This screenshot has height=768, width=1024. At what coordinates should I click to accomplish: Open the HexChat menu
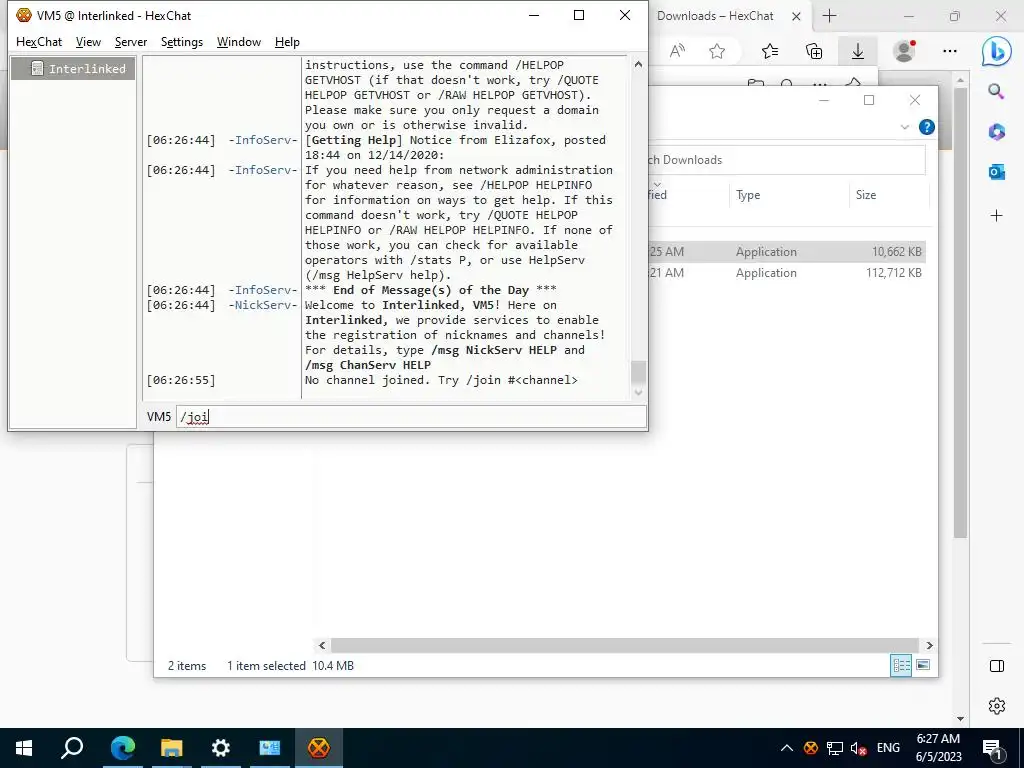click(x=39, y=42)
